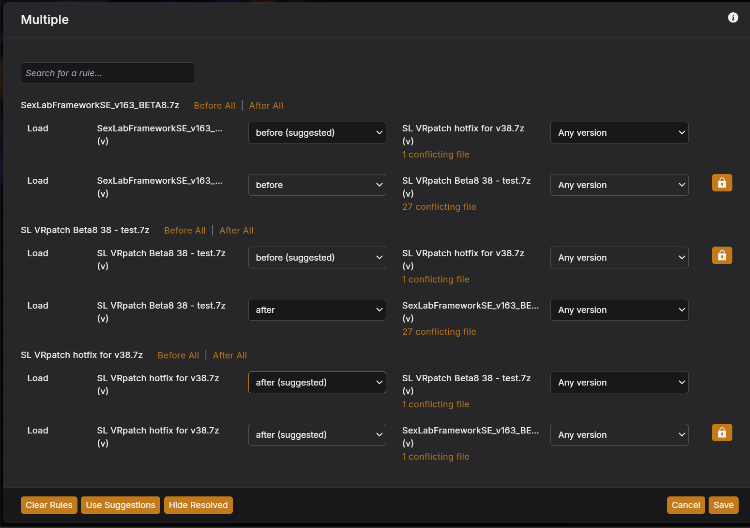Viewport: 750px width, 528px height.
Task: Click lock icon beside SexLabFramework before SL VRpatch Beta8 rule
Action: point(722,183)
